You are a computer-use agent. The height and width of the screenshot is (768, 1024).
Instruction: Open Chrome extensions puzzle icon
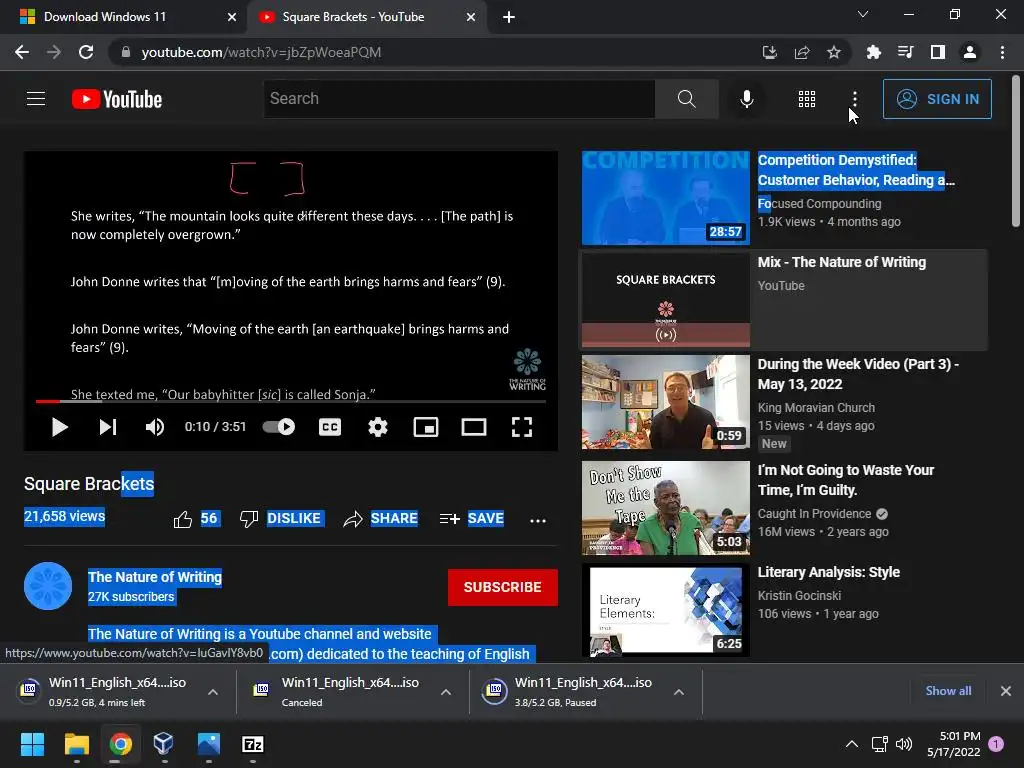873,52
